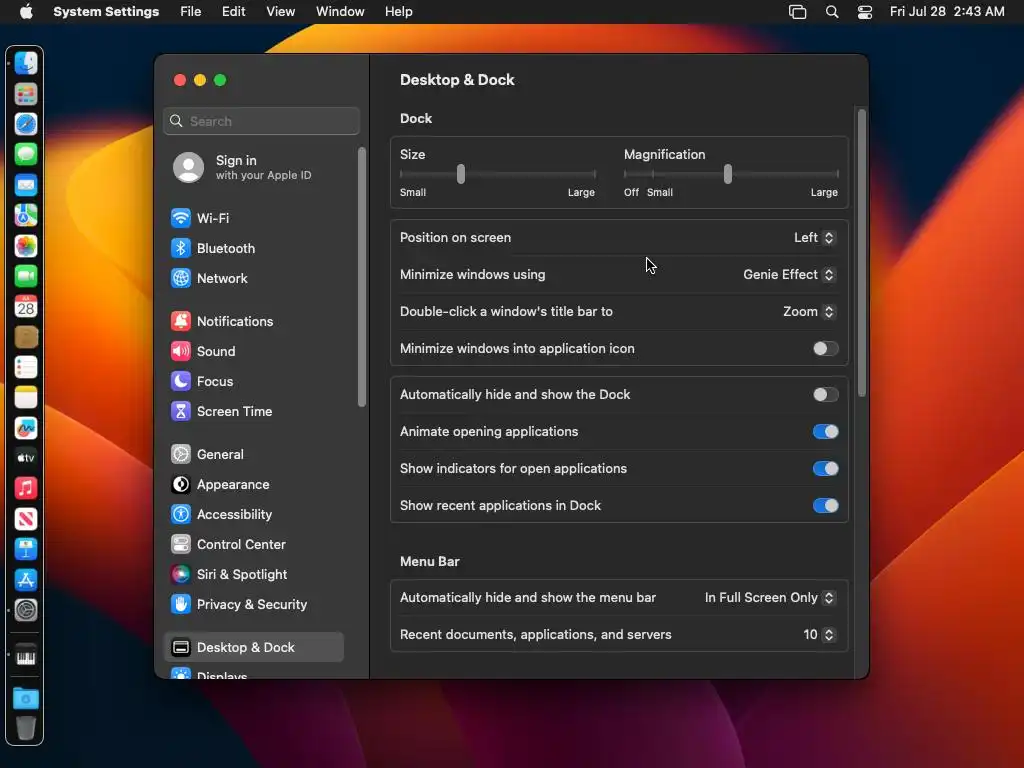Open Mail from the Dock

26,185
